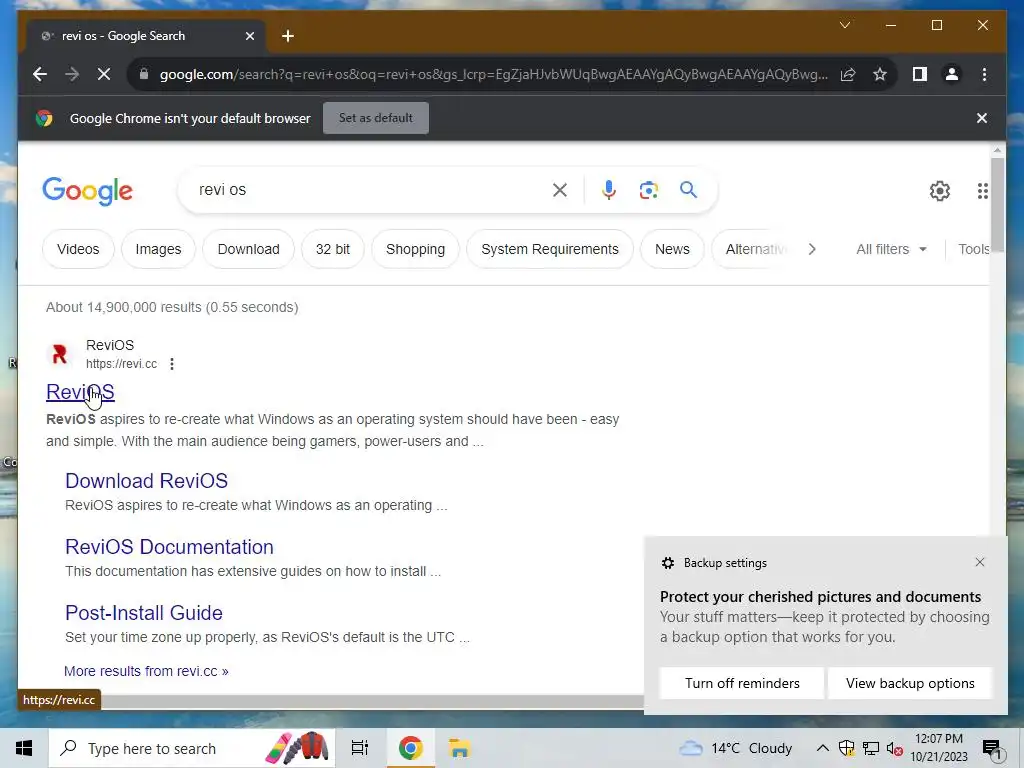Click the Chrome taskbar icon
Screen dimensions: 1024x768
tap(410, 748)
